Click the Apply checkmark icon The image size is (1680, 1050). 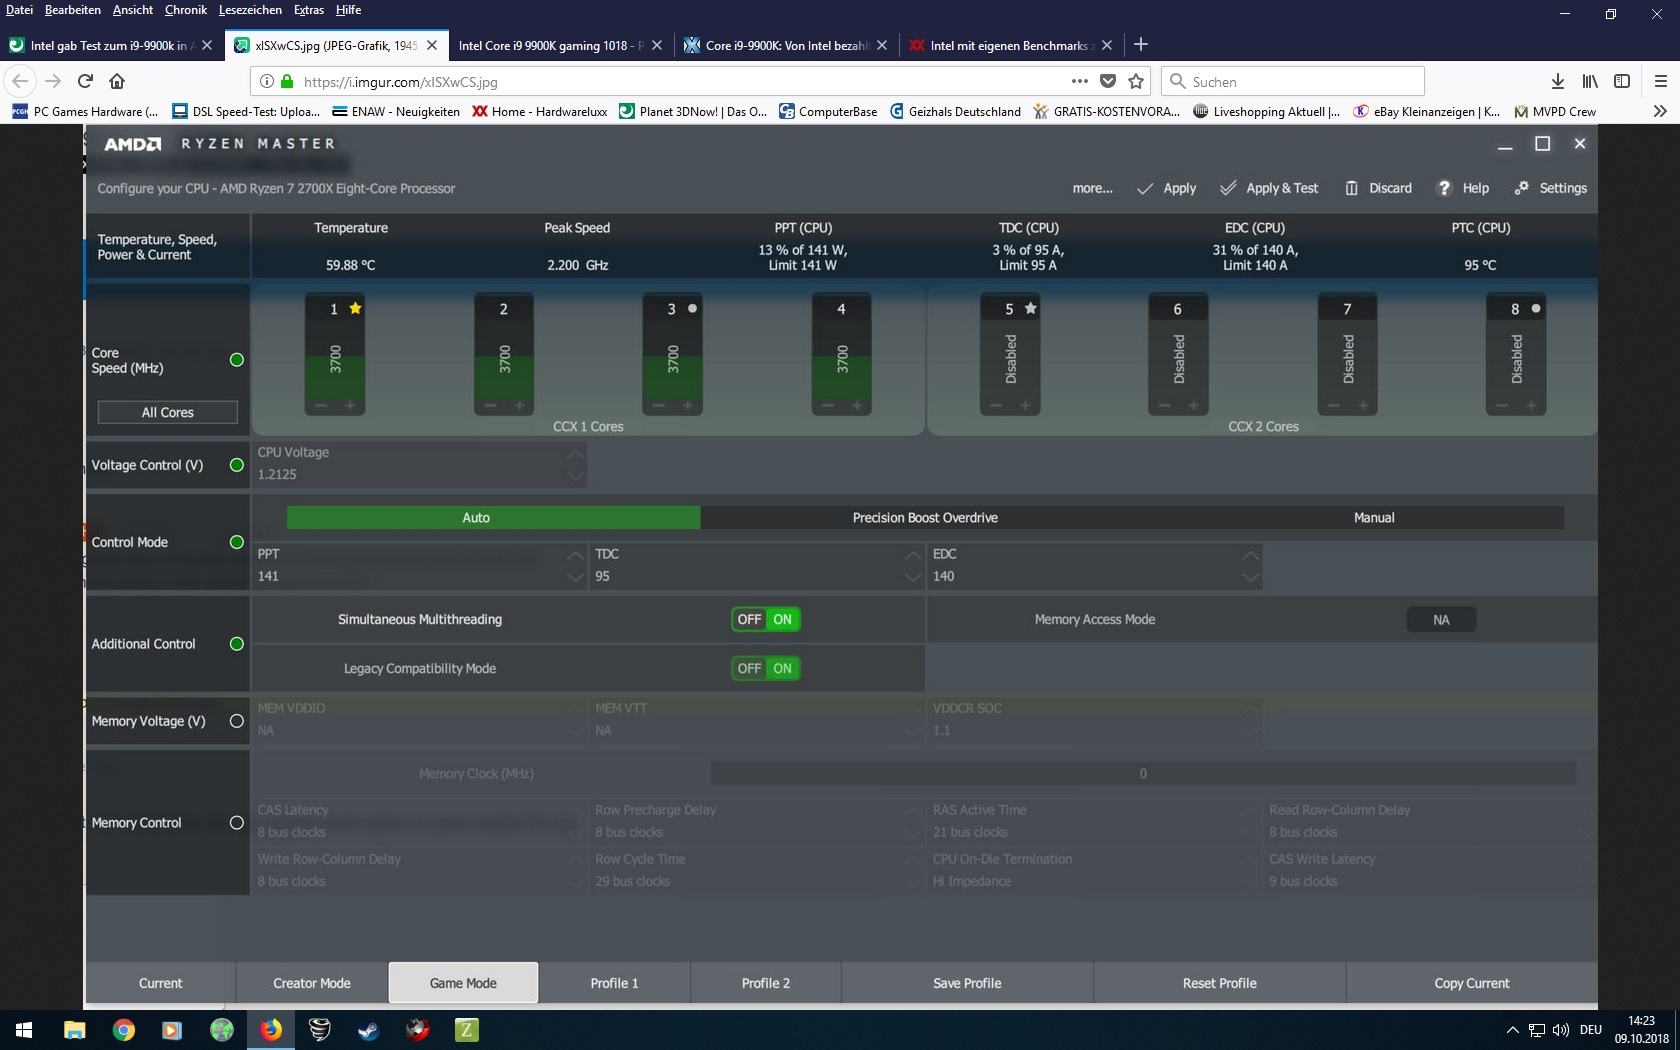pyautogui.click(x=1145, y=188)
